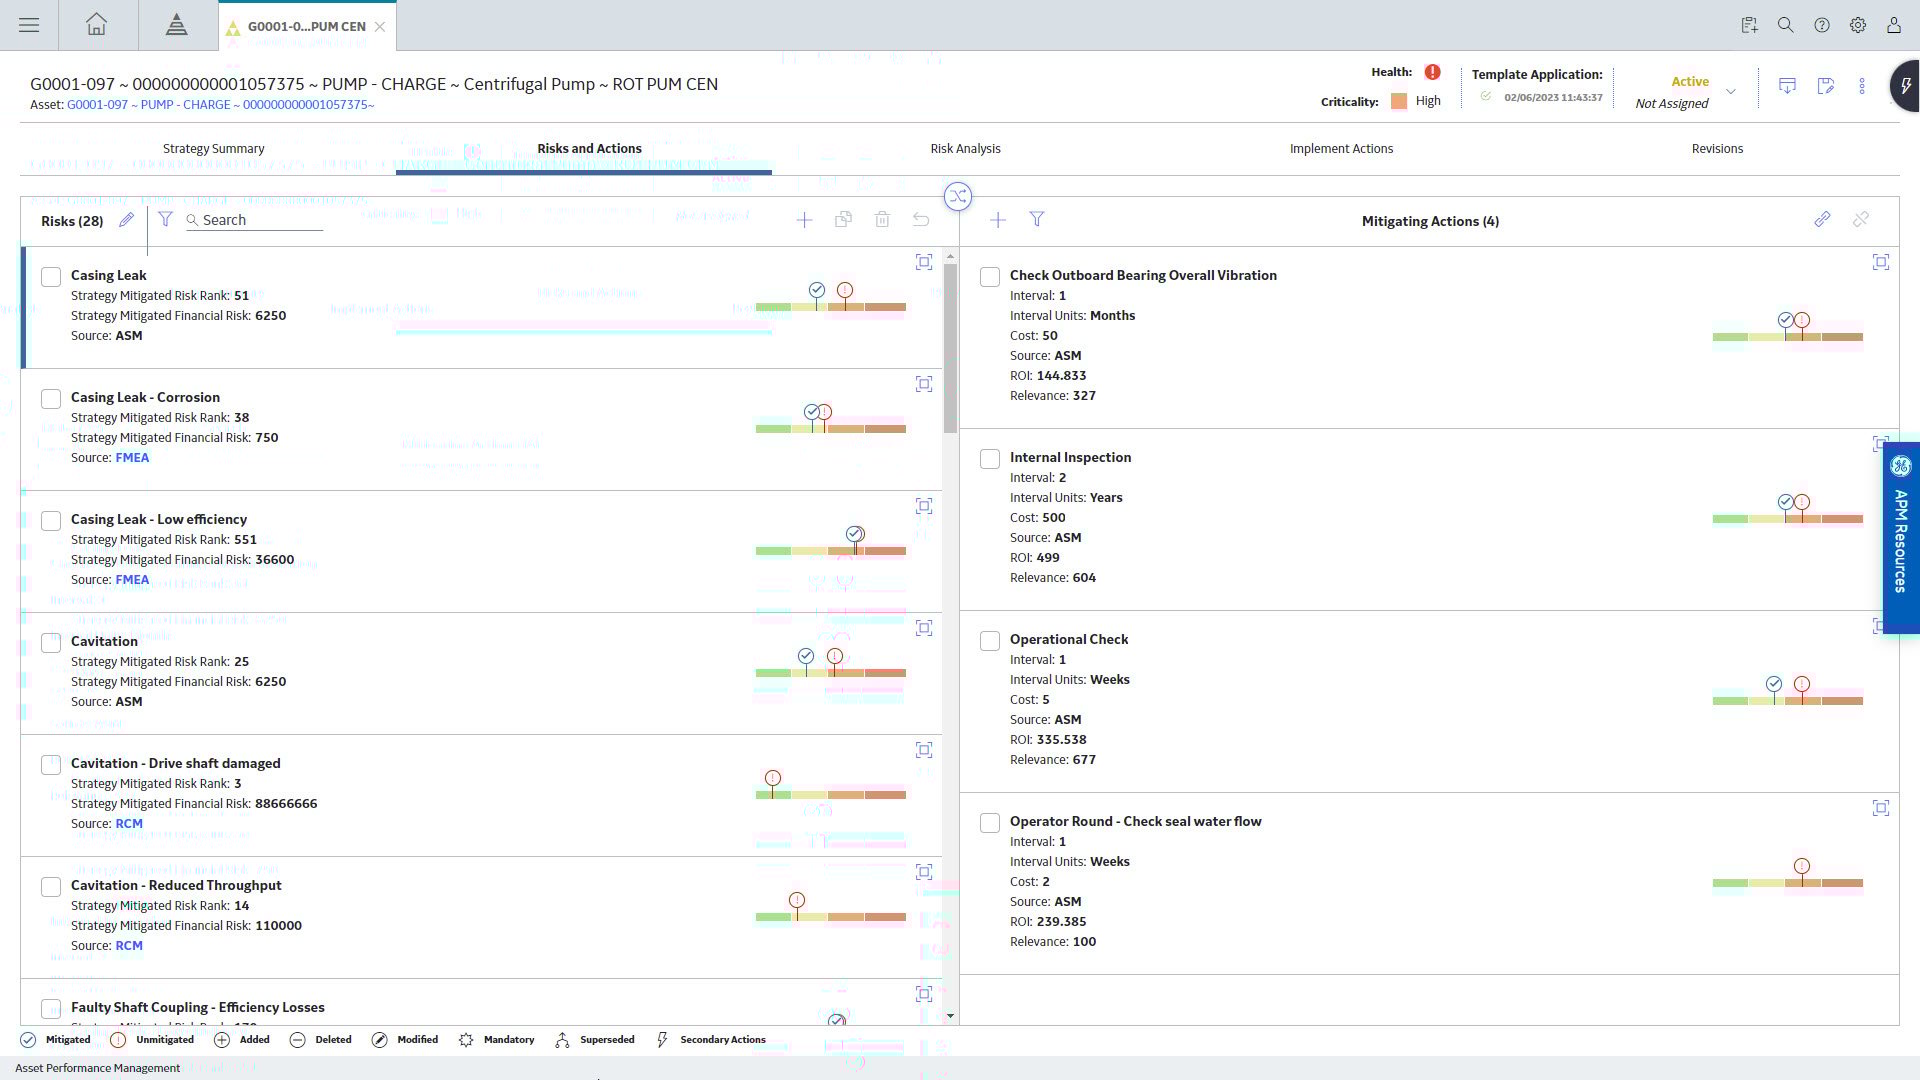Select the Internal Inspection action checkbox
This screenshot has height=1080, width=1920.
990,459
